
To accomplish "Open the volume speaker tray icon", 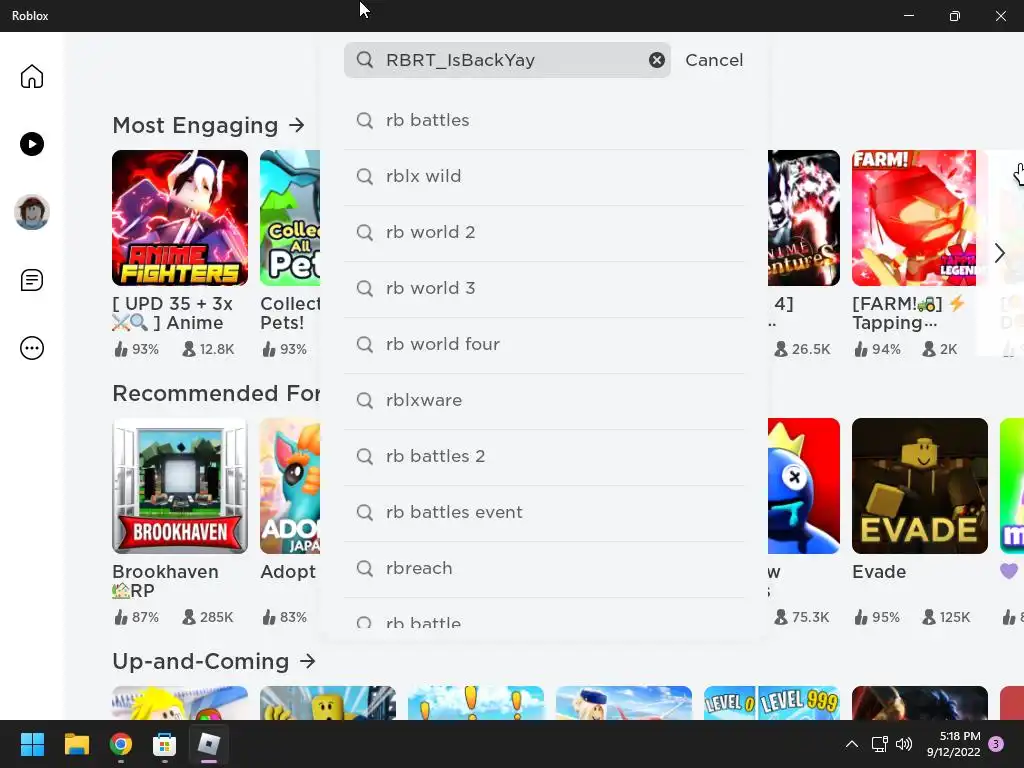I will pos(904,744).
